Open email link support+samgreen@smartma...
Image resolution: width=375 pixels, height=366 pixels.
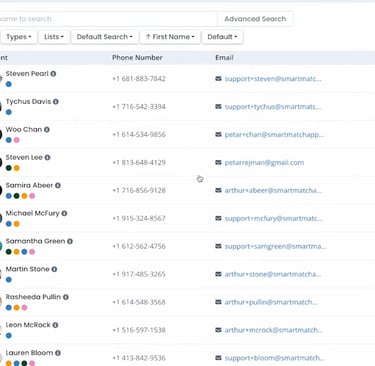(275, 246)
